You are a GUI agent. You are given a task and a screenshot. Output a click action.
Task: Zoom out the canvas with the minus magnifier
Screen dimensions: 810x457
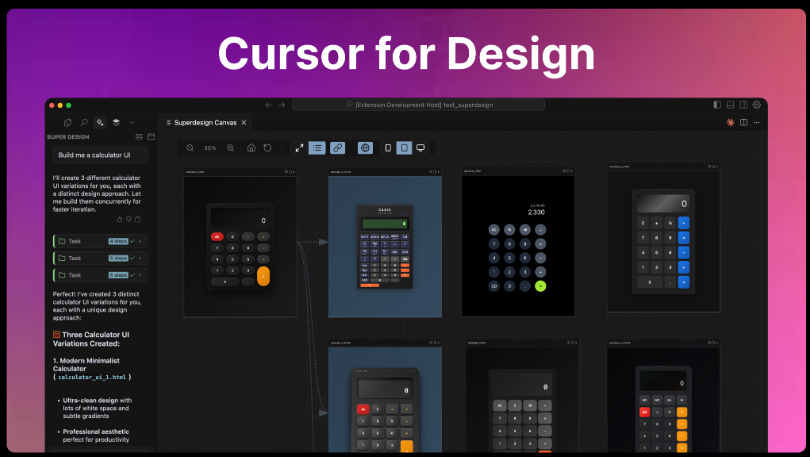[190, 148]
